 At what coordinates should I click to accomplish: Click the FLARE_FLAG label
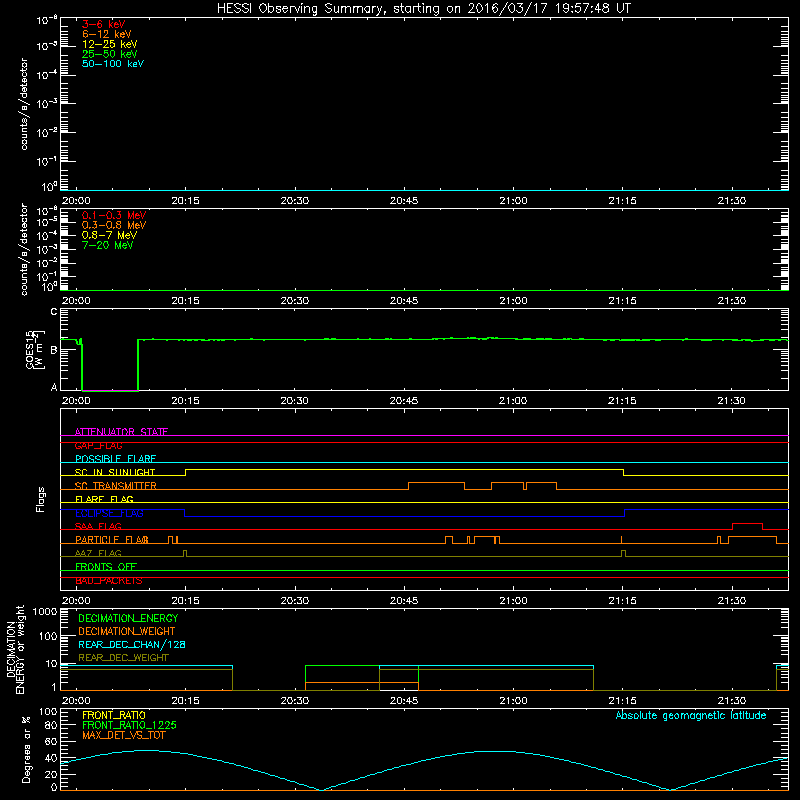coord(104,499)
